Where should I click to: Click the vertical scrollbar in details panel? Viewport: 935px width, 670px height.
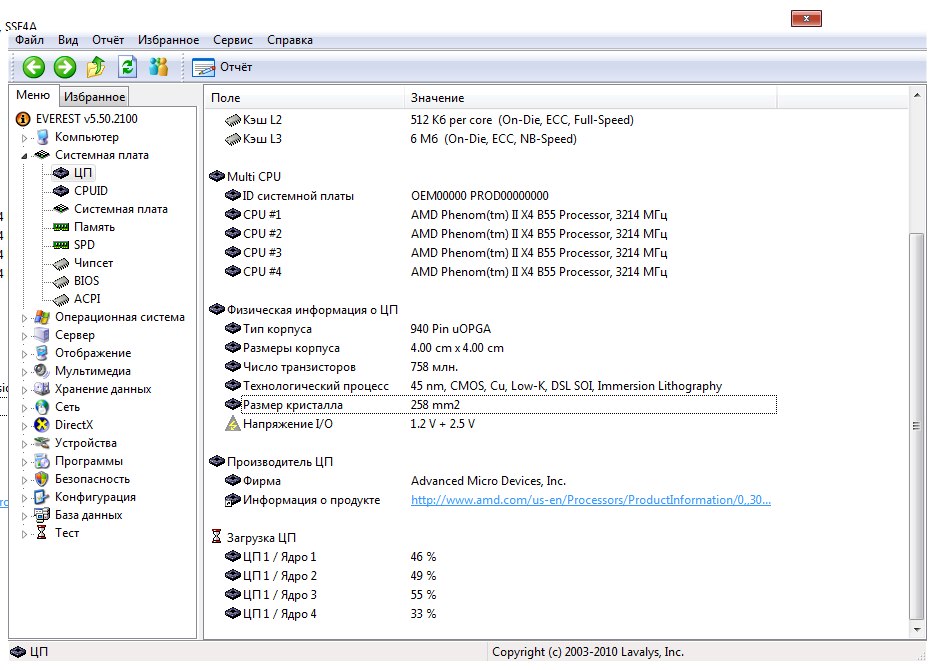click(x=916, y=425)
